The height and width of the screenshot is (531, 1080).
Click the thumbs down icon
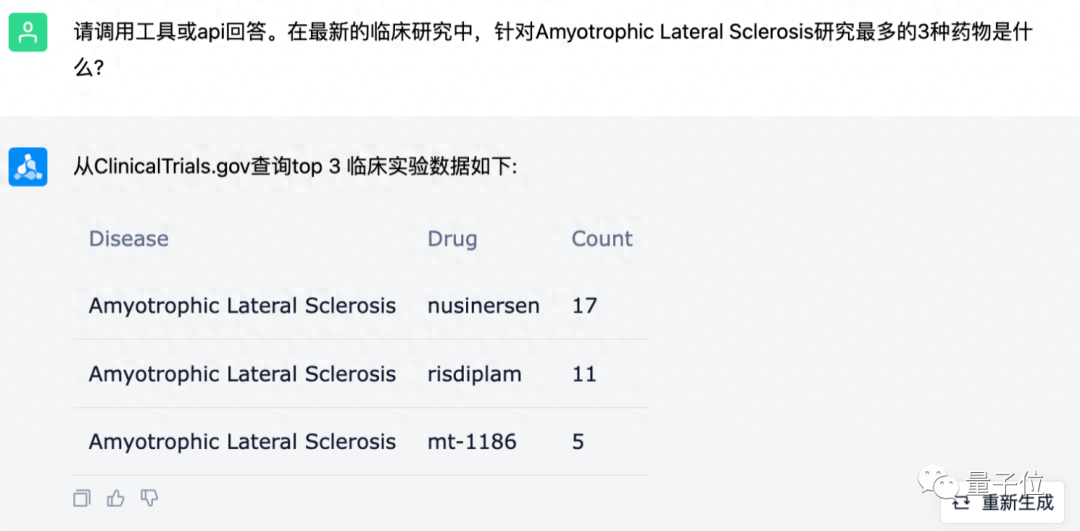coord(149,498)
